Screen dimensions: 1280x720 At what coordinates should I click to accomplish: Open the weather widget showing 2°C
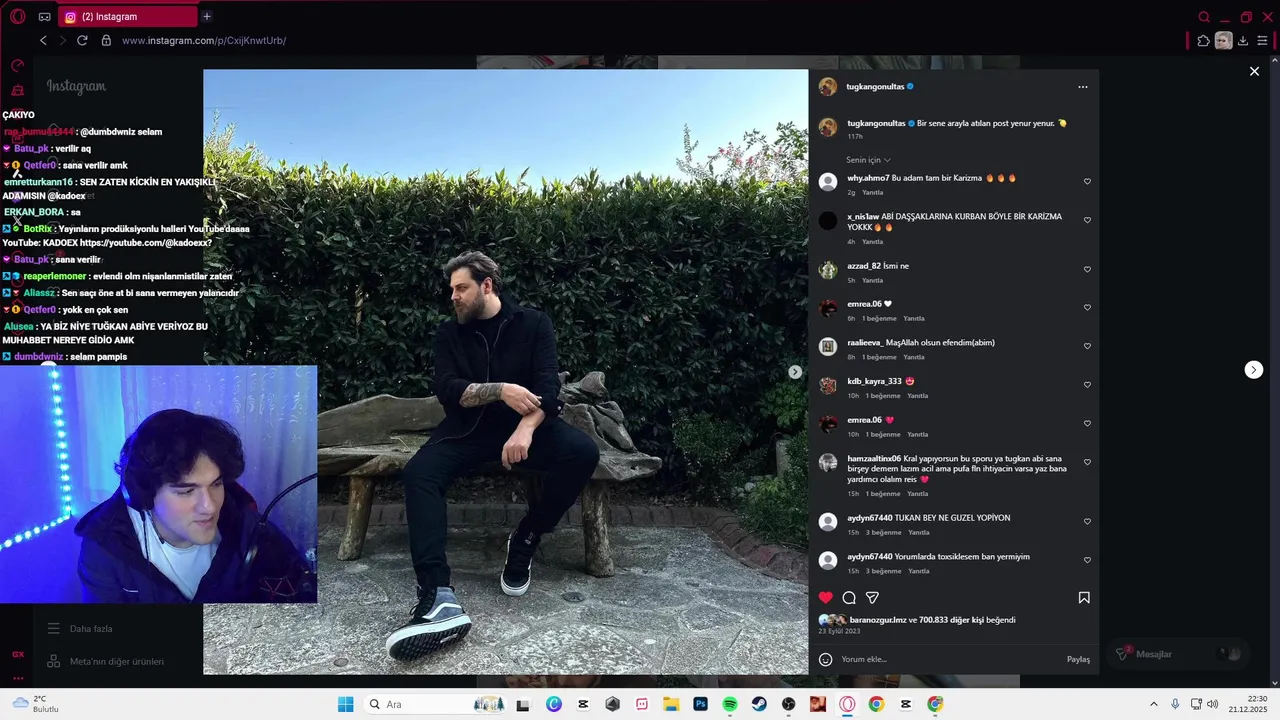pyautogui.click(x=34, y=704)
